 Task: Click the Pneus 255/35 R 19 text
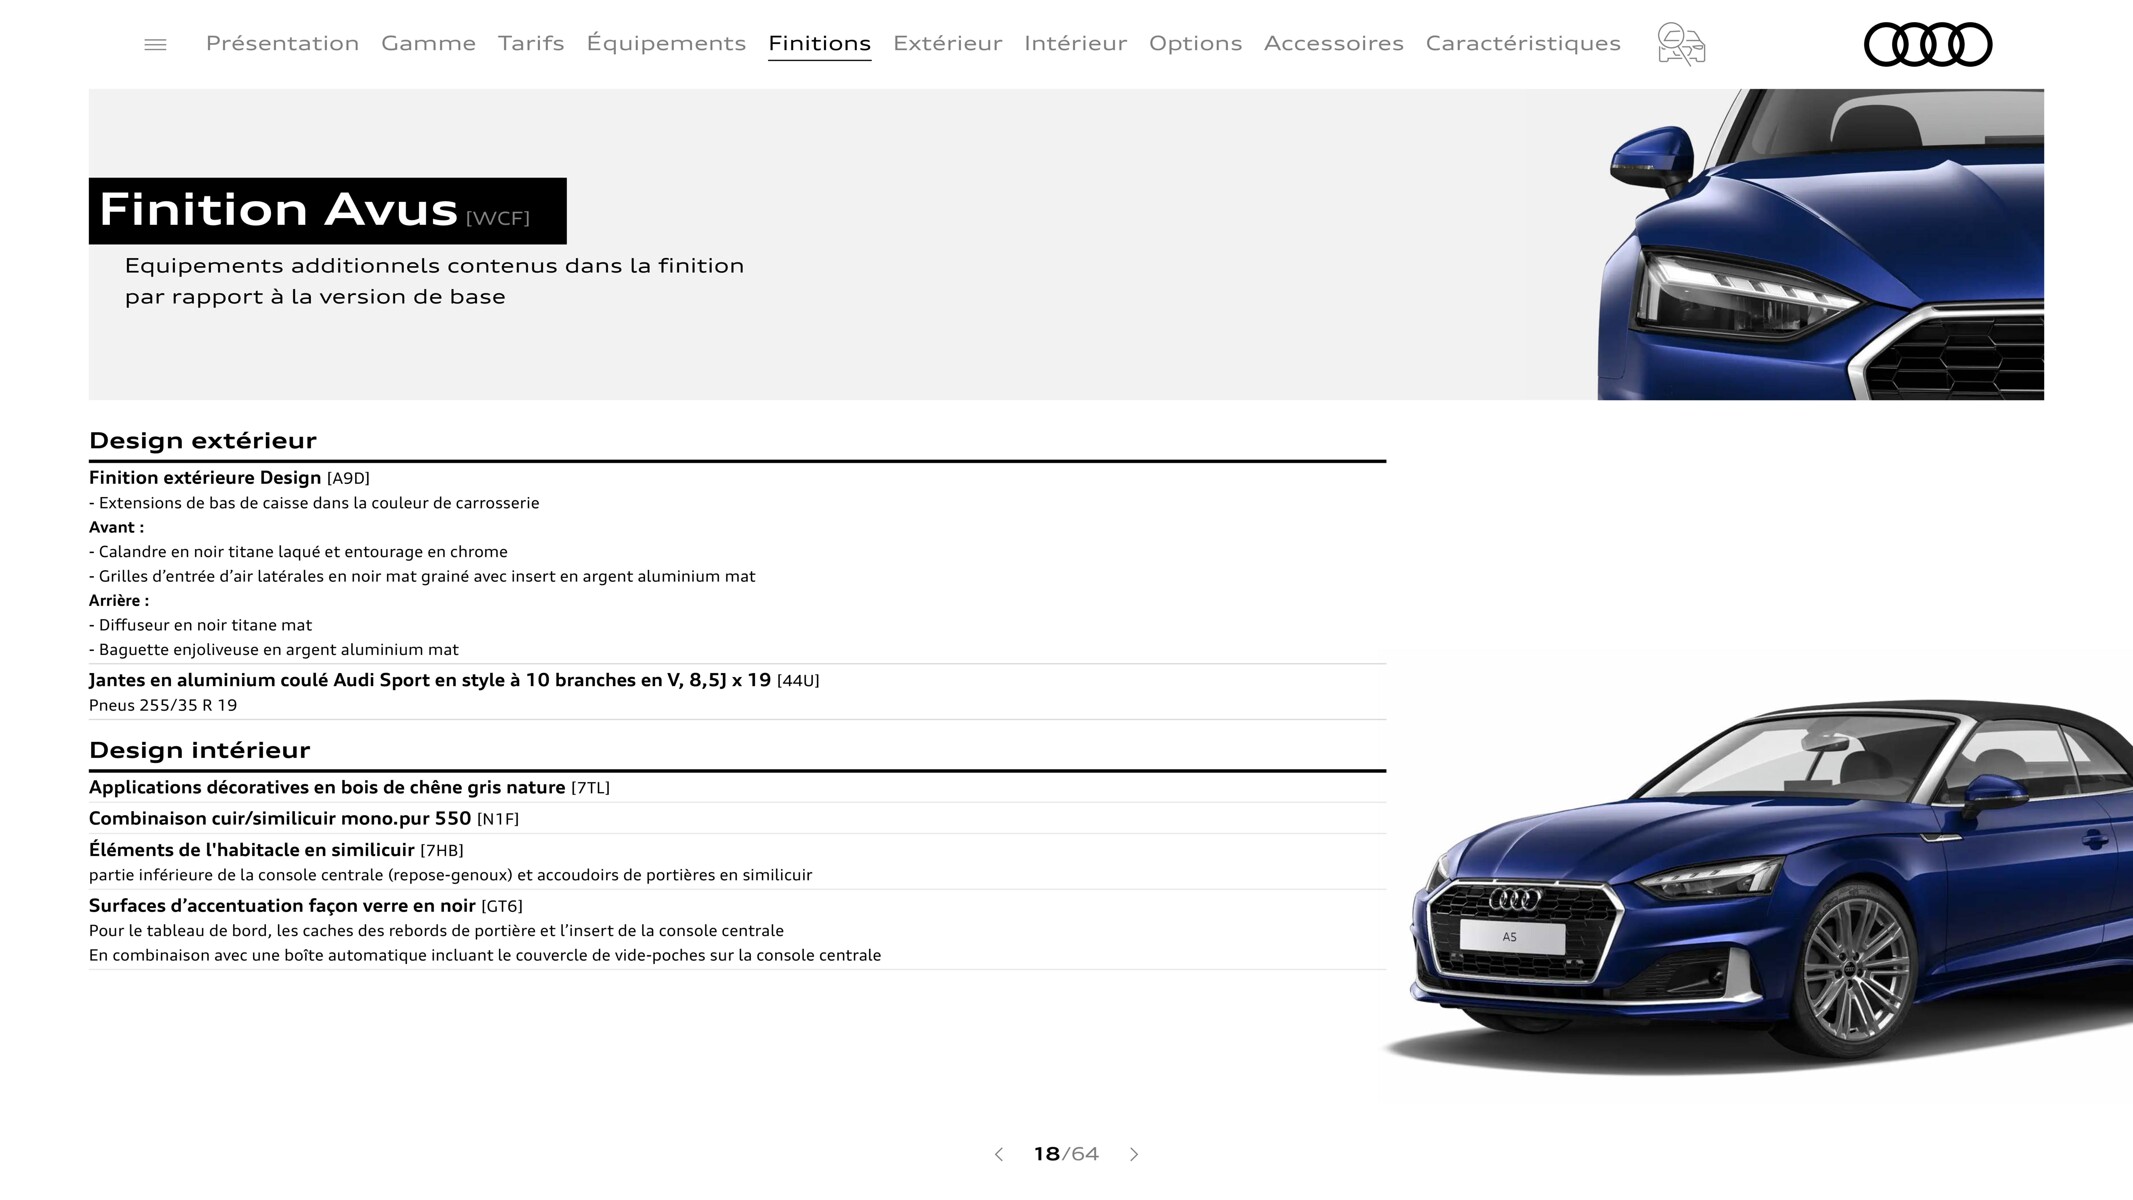tap(163, 705)
